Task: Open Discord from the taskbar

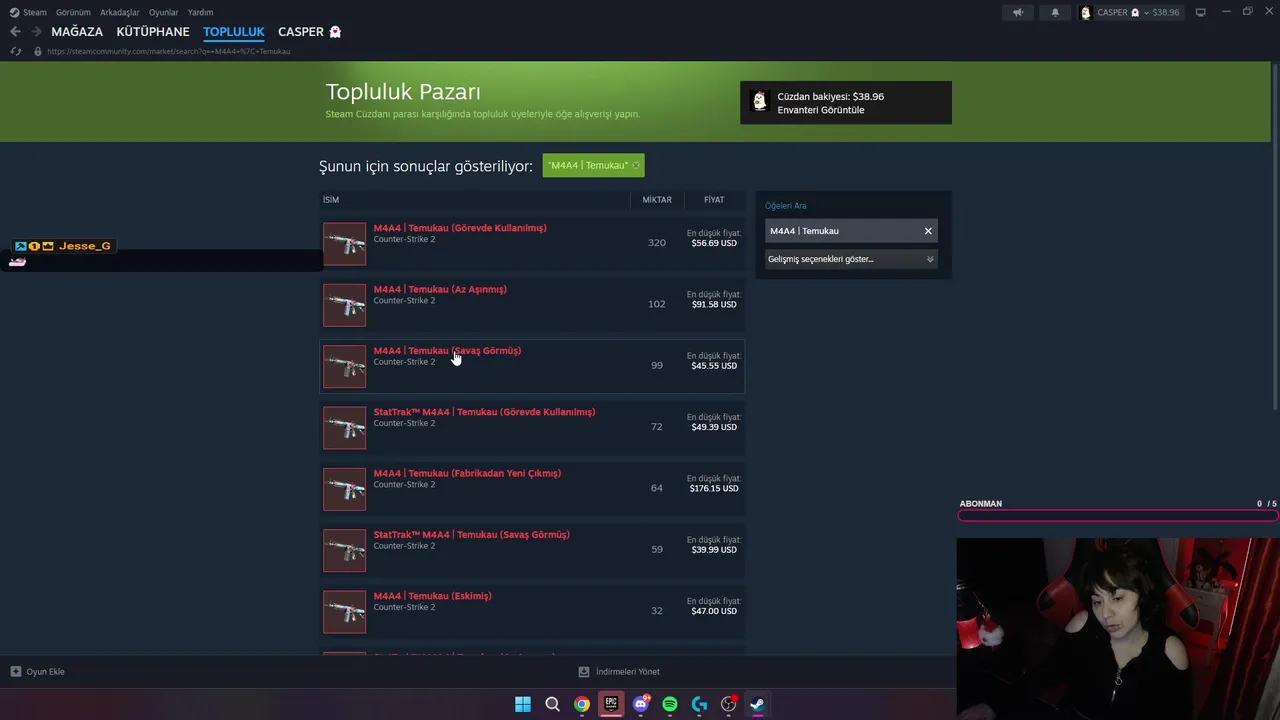Action: coord(641,704)
